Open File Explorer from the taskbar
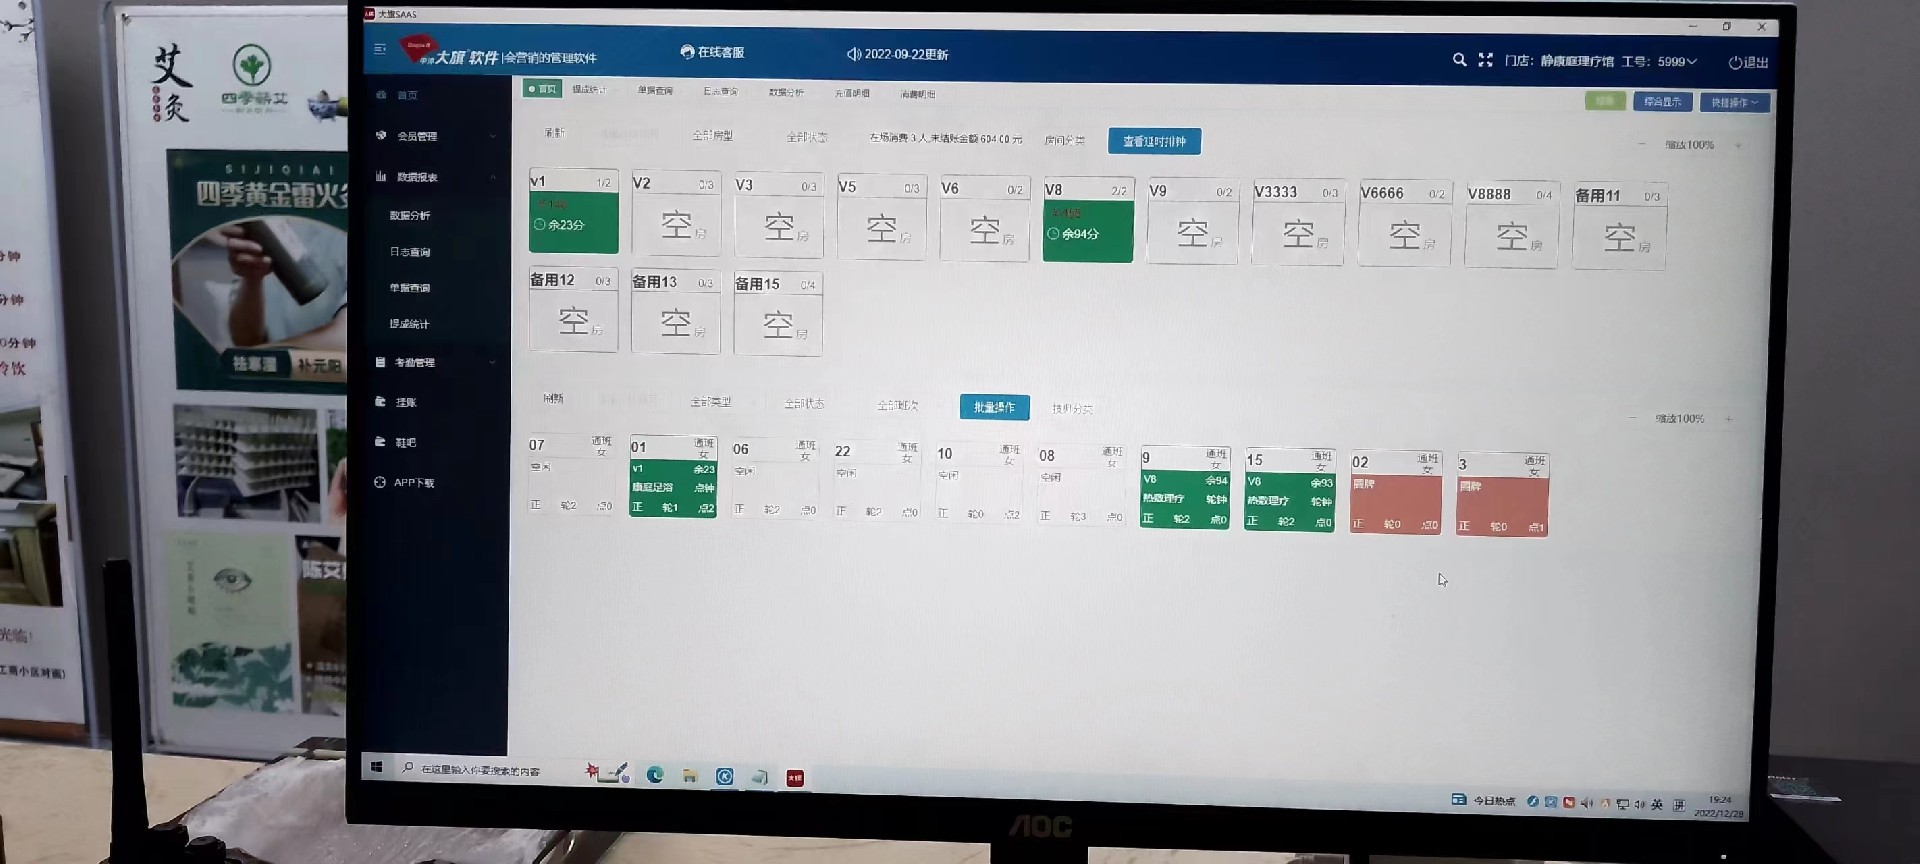Screen dimensions: 1920x864 690,776
